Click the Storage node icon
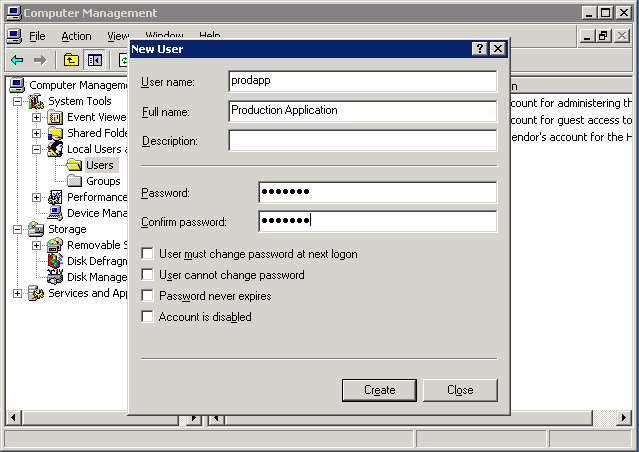 [x=36, y=229]
